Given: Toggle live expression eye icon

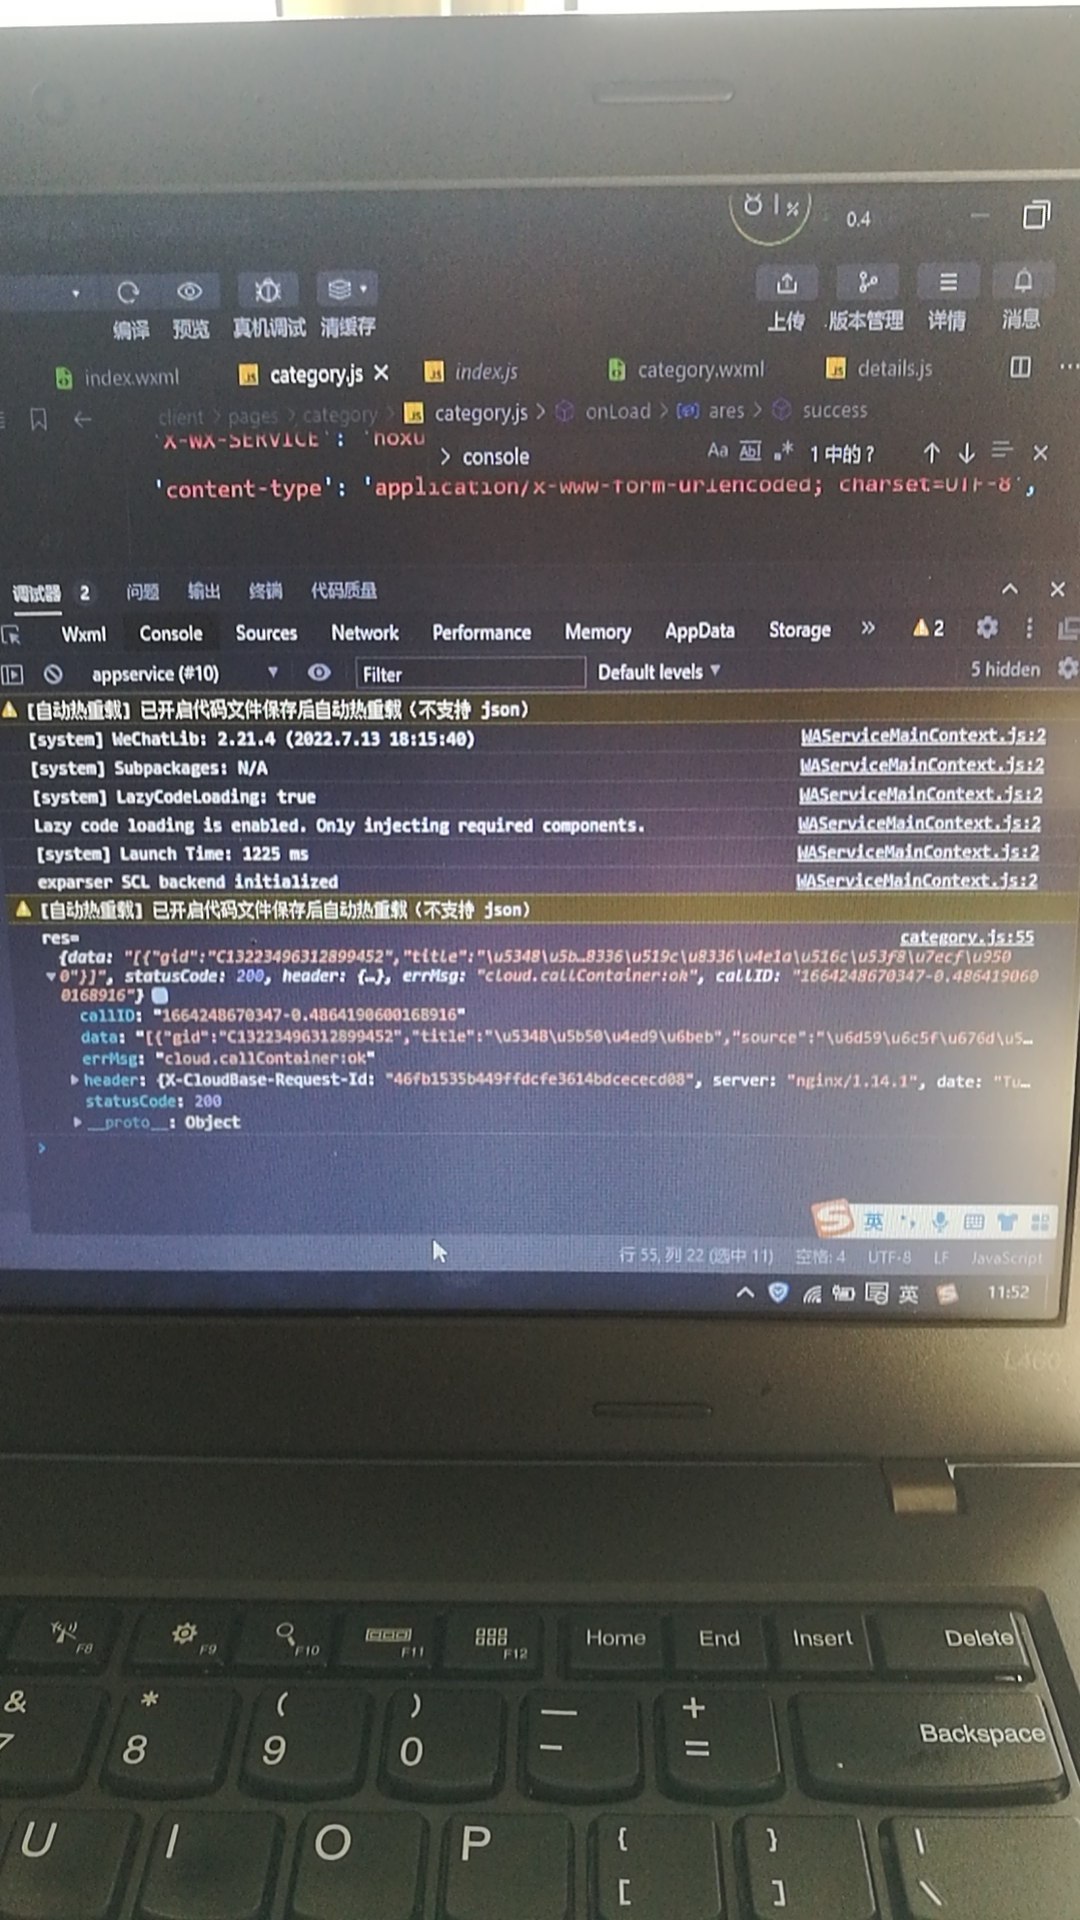Looking at the screenshot, I should tap(319, 672).
